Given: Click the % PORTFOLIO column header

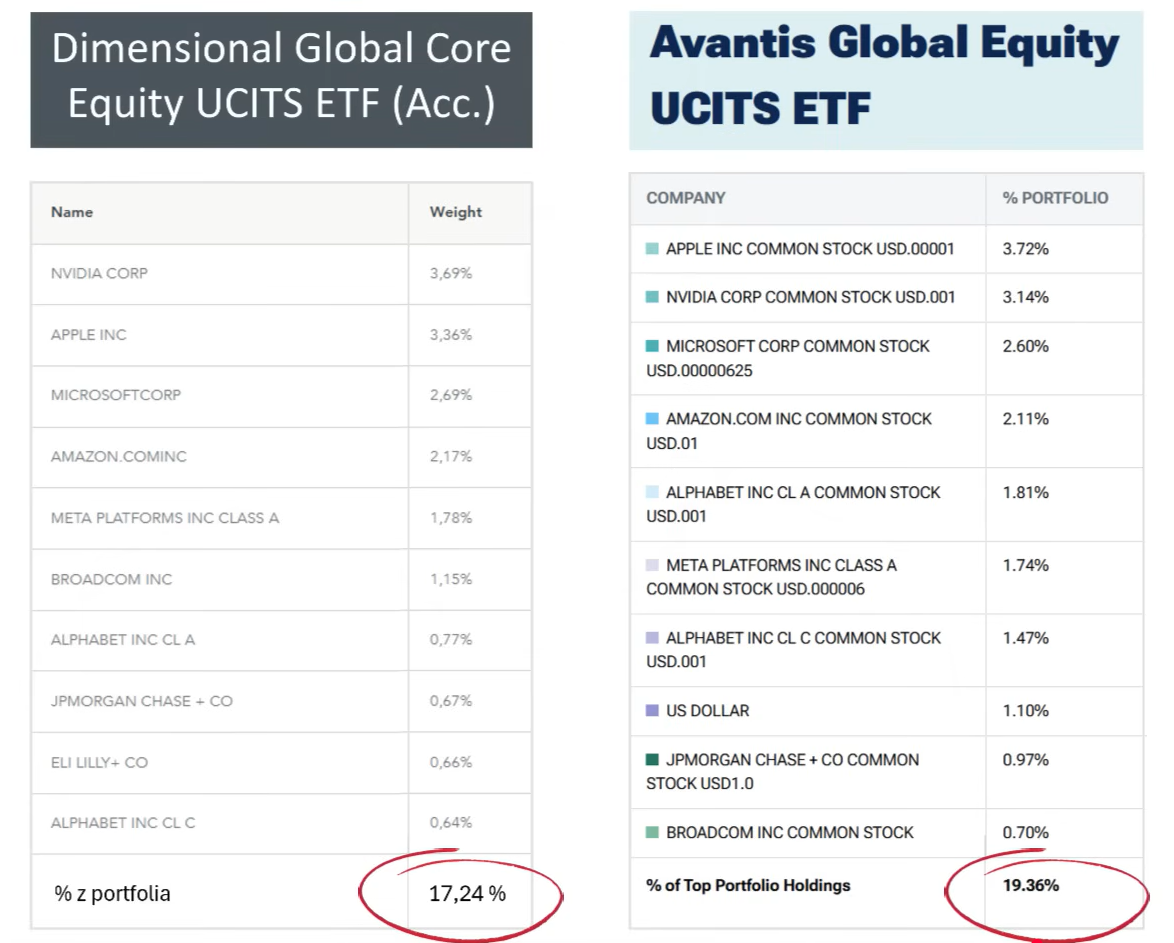Looking at the screenshot, I should 1055,198.
